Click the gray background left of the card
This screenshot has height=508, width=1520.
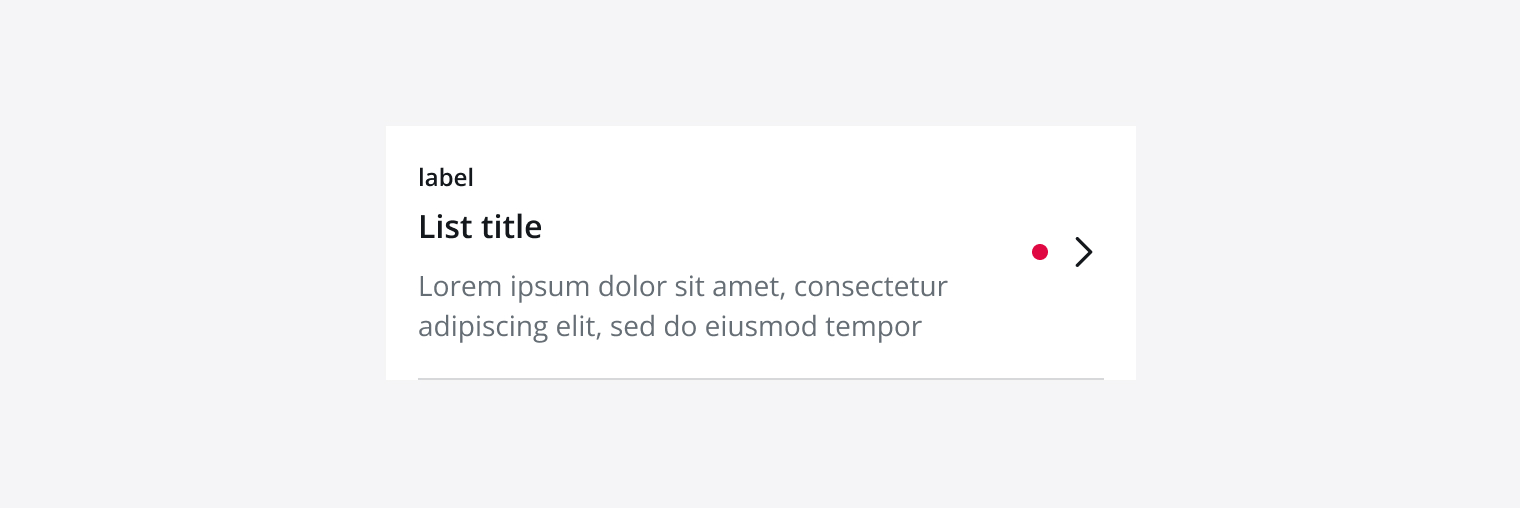(190, 254)
